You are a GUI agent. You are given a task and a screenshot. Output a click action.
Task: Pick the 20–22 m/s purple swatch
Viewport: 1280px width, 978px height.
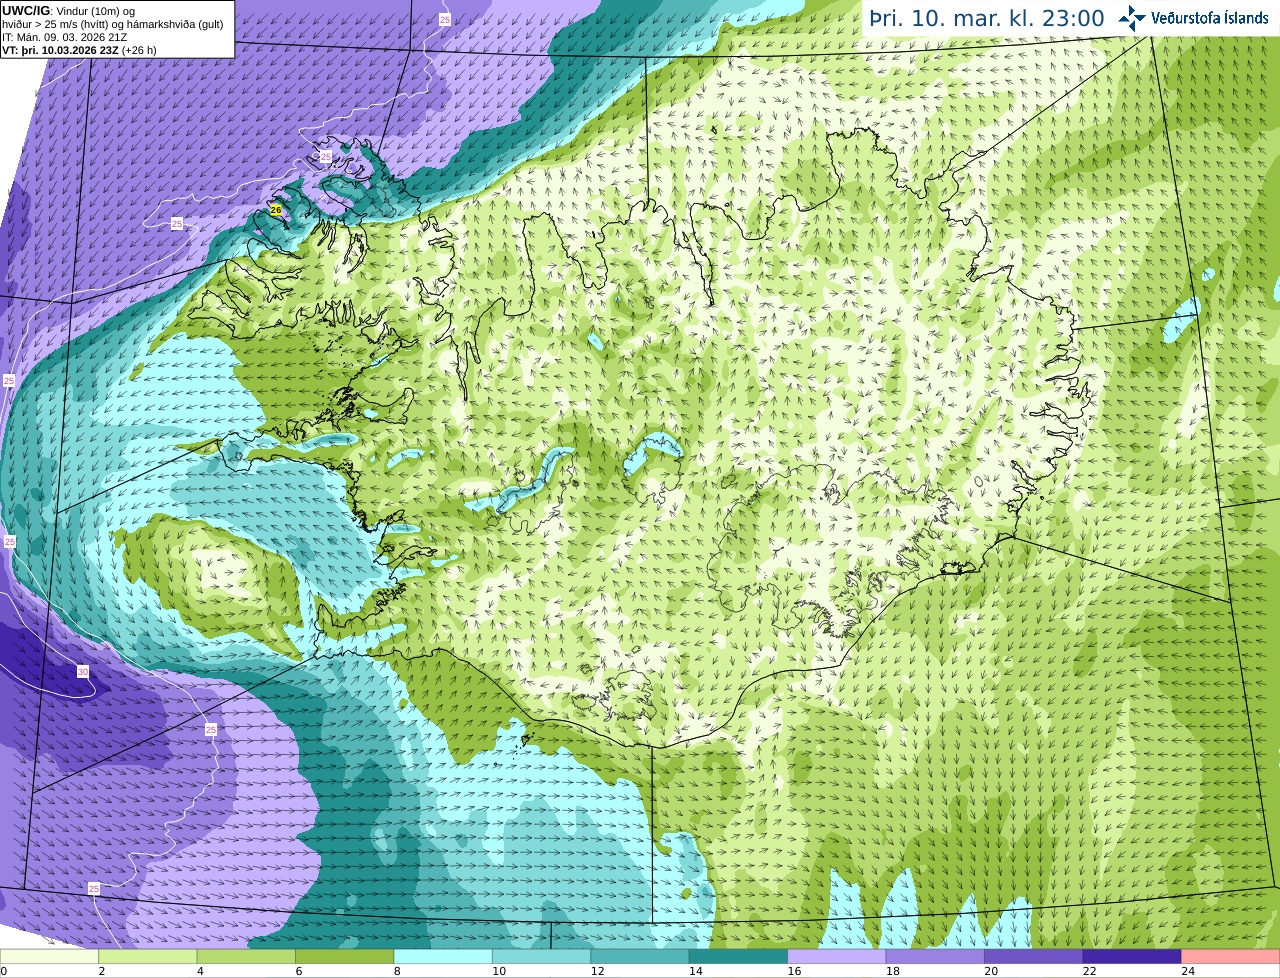pyautogui.click(x=1034, y=957)
